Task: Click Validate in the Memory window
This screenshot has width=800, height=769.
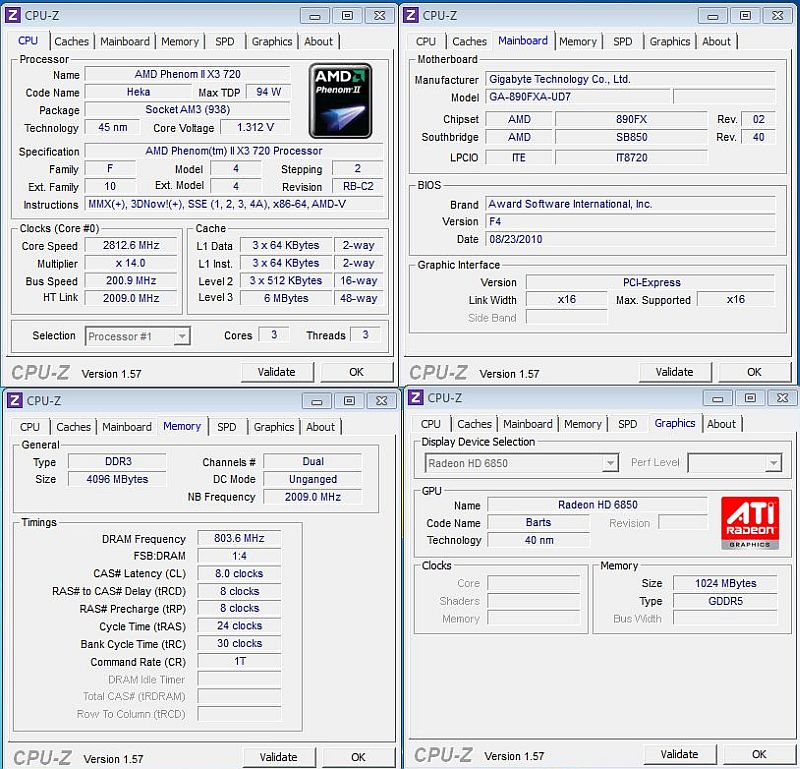Action: point(279,757)
